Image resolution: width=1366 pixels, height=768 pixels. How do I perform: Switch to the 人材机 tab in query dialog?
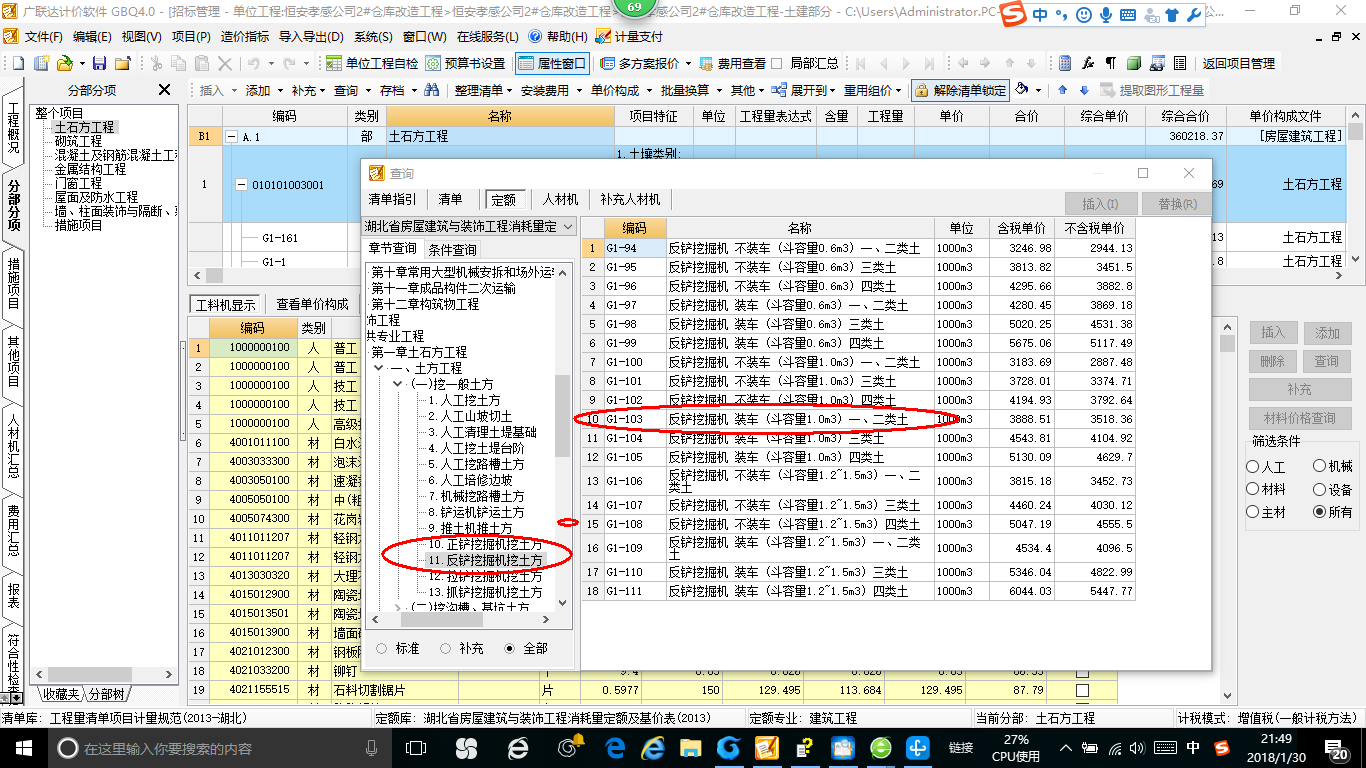click(x=560, y=200)
